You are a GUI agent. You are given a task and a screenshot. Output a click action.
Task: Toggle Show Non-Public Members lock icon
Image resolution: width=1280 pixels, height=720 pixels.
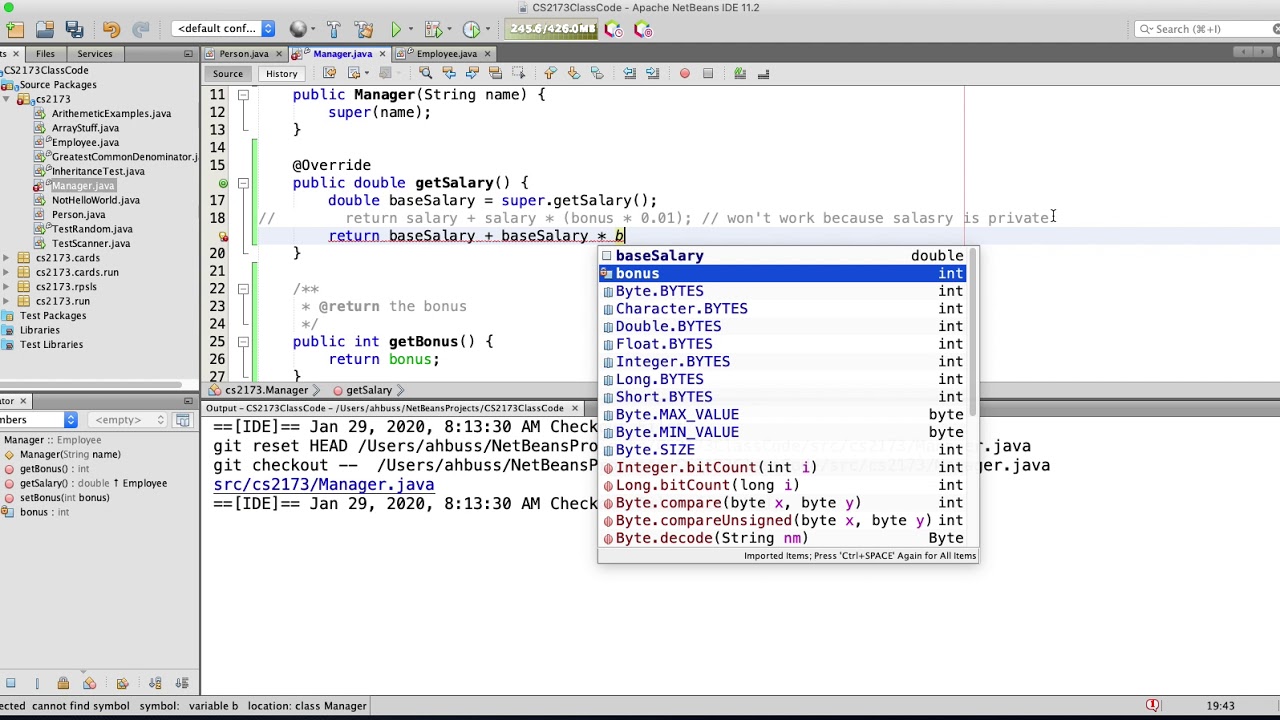coord(63,684)
